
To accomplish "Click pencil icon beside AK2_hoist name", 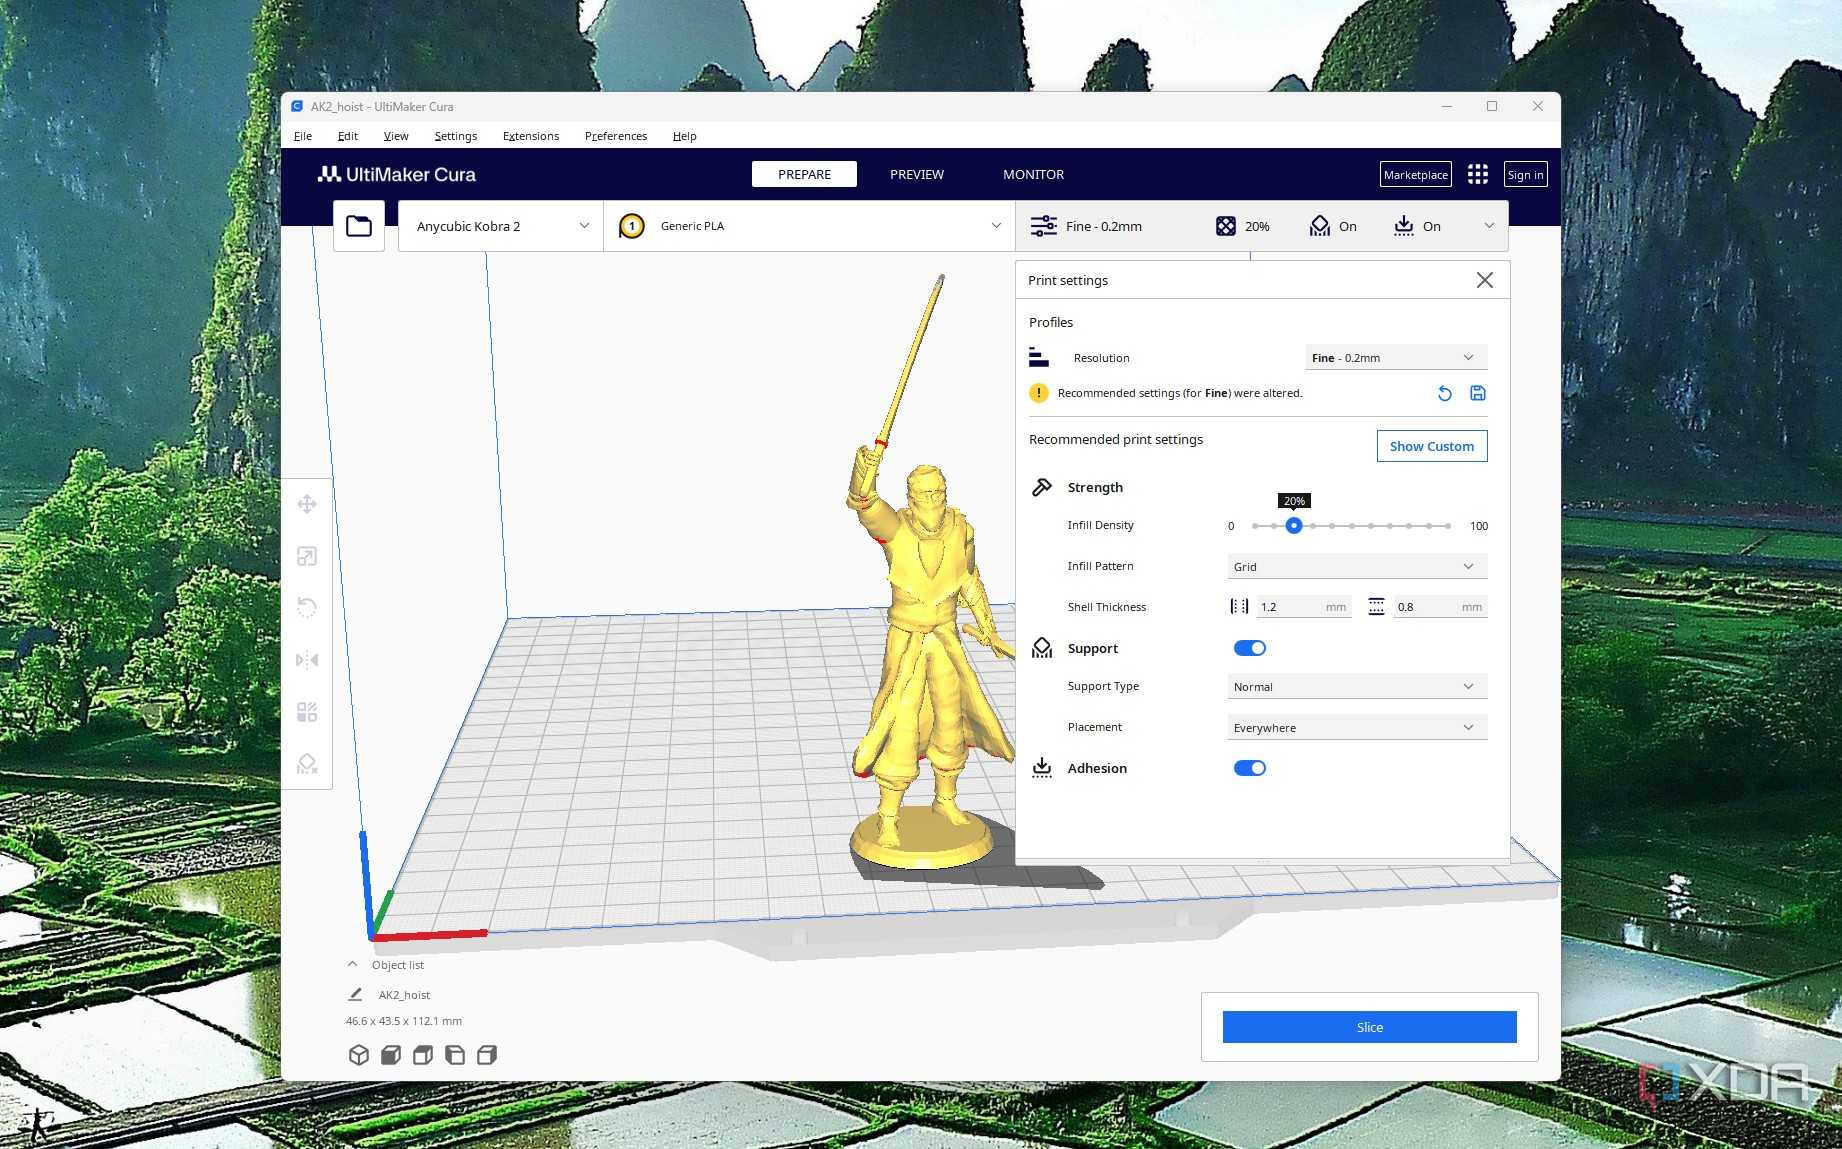I will 355,994.
